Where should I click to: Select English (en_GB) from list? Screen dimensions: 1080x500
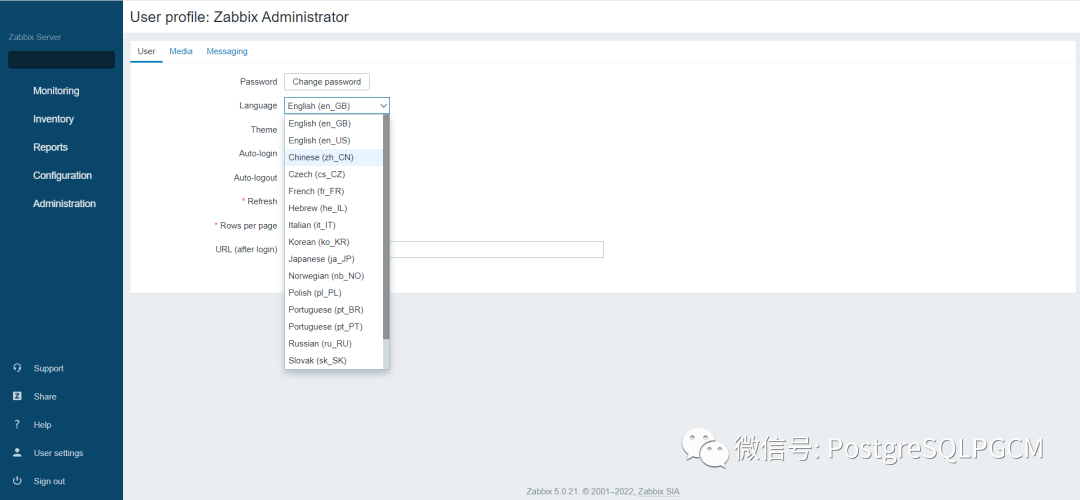click(x=334, y=124)
